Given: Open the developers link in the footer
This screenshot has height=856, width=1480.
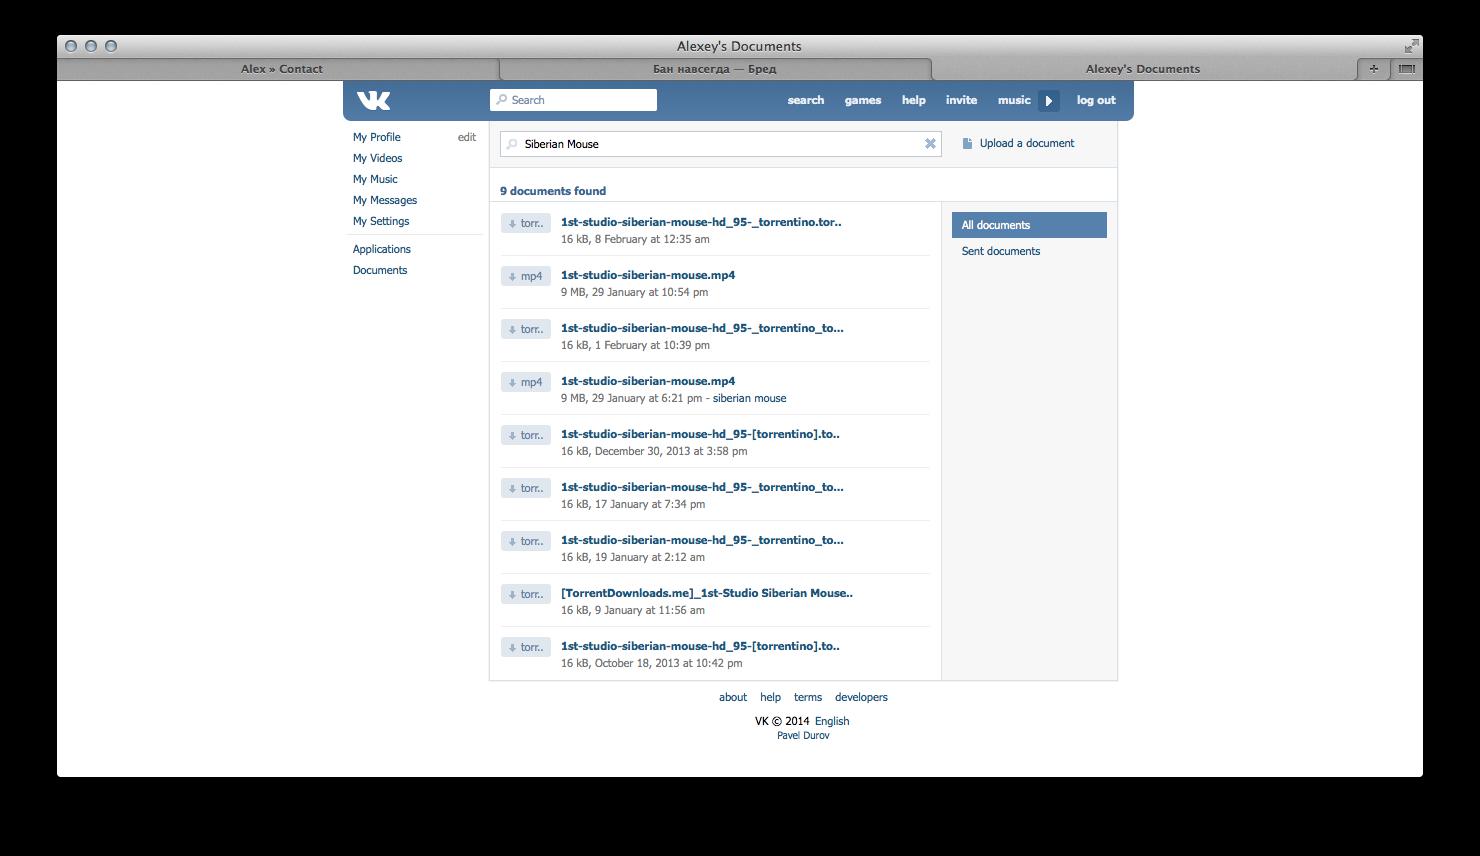Looking at the screenshot, I should point(861,697).
